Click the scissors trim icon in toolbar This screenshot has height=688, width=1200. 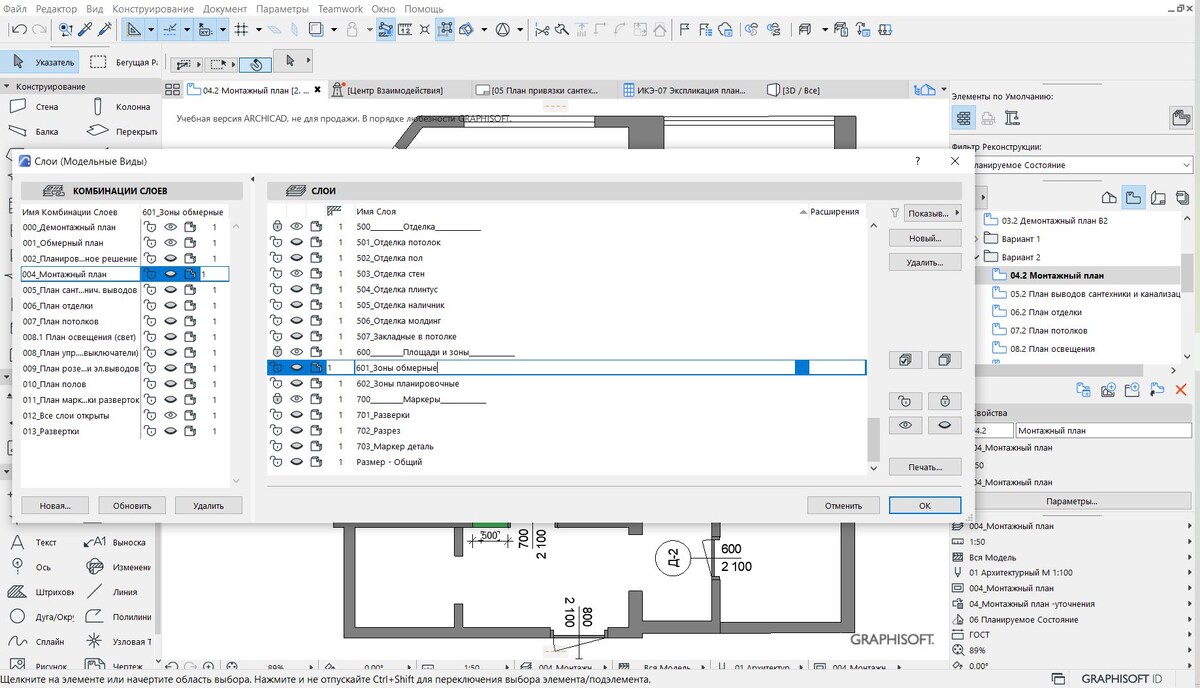pyautogui.click(x=543, y=30)
